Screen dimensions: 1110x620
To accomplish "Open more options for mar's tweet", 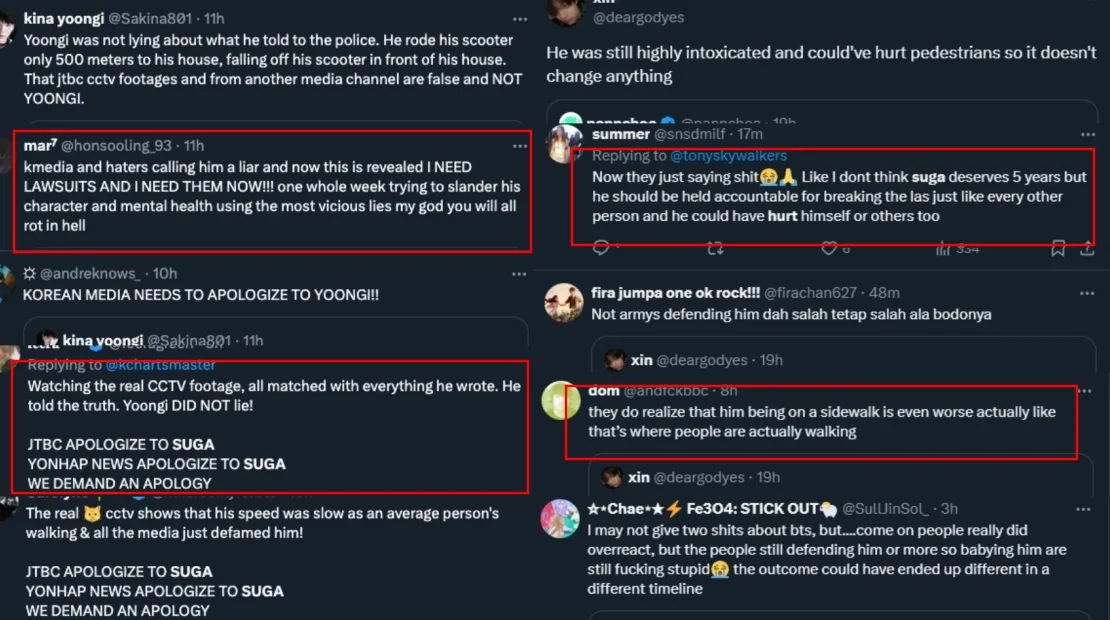I will pos(519,146).
